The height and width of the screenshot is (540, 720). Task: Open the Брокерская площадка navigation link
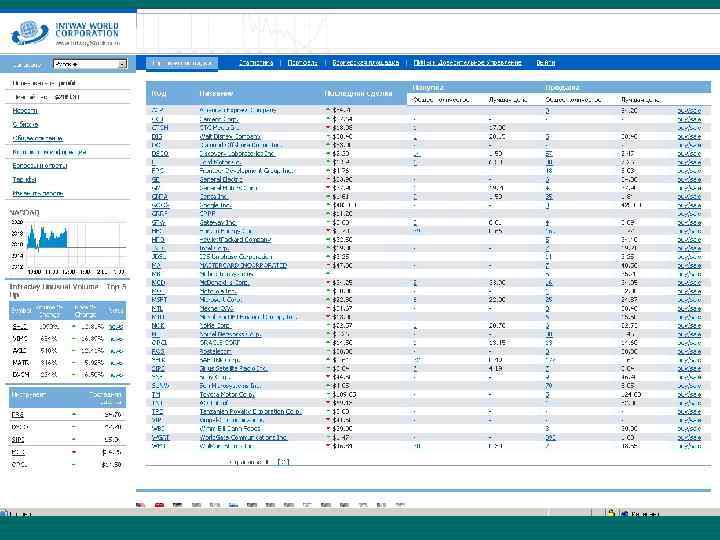point(366,62)
